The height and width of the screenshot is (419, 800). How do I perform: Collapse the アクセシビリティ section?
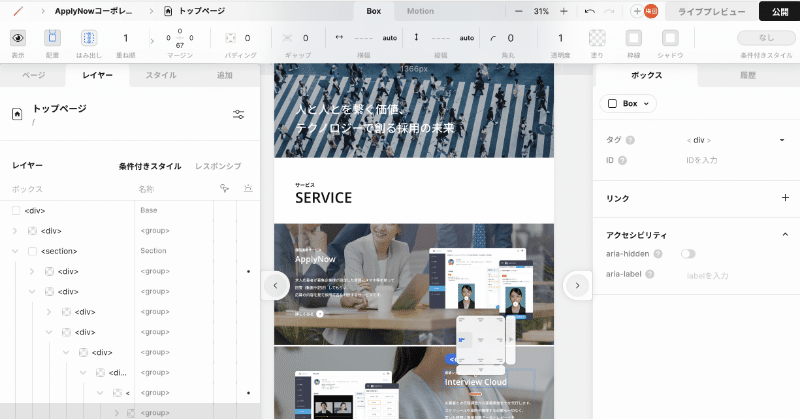pyautogui.click(x=785, y=234)
